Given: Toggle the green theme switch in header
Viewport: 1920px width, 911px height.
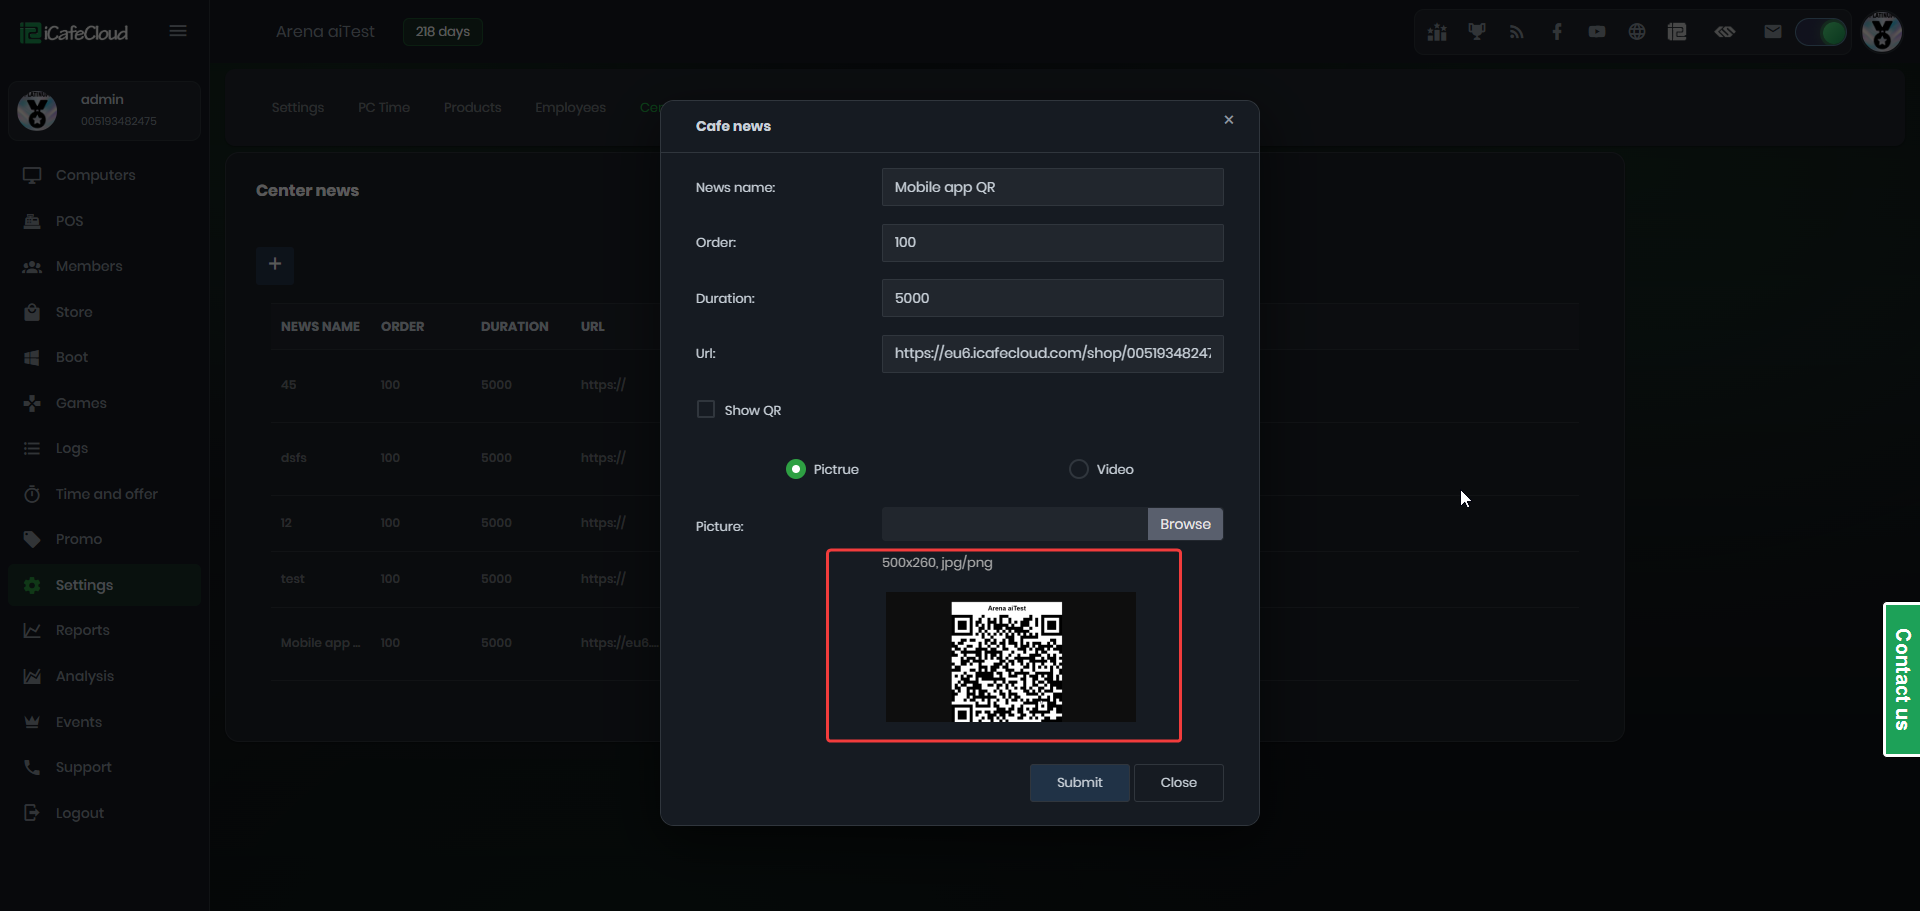Looking at the screenshot, I should click(1821, 32).
